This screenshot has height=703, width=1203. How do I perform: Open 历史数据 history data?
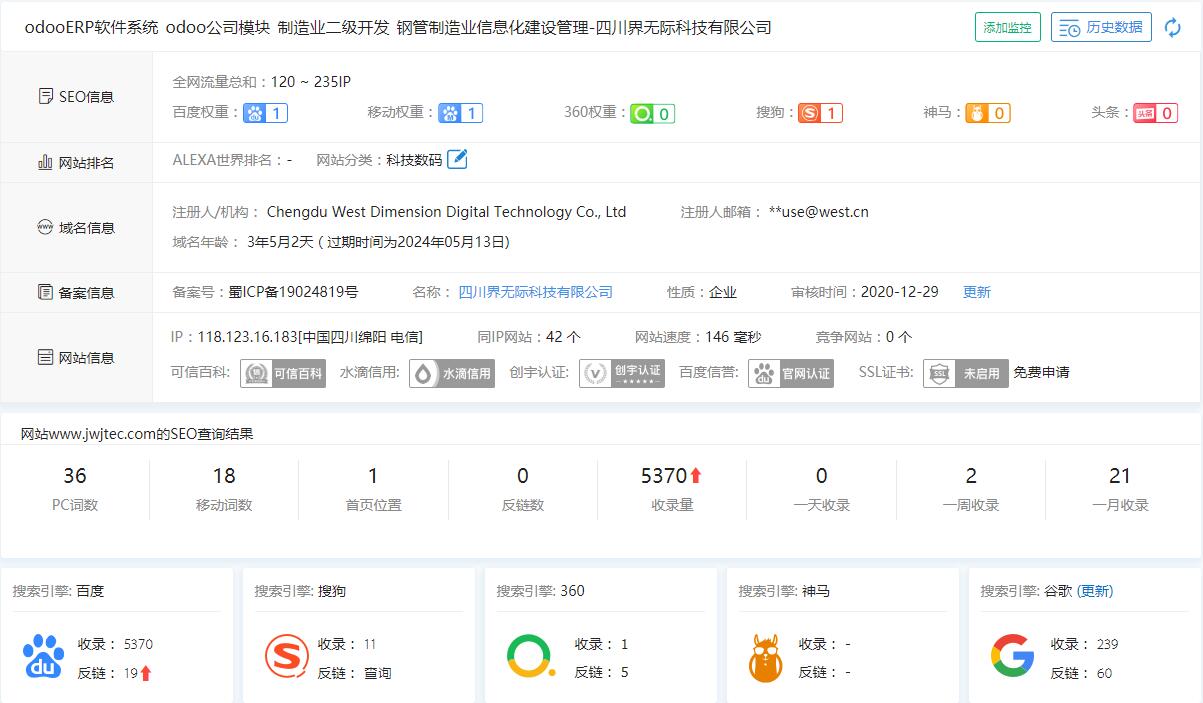tap(1101, 28)
